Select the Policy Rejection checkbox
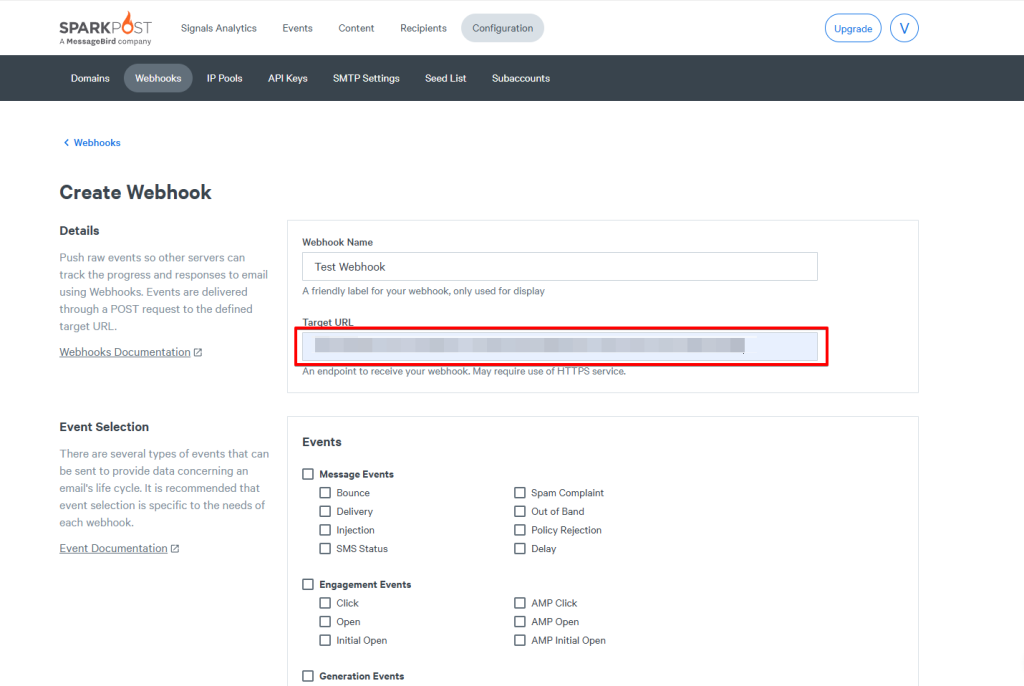The image size is (1024, 686). click(x=520, y=530)
